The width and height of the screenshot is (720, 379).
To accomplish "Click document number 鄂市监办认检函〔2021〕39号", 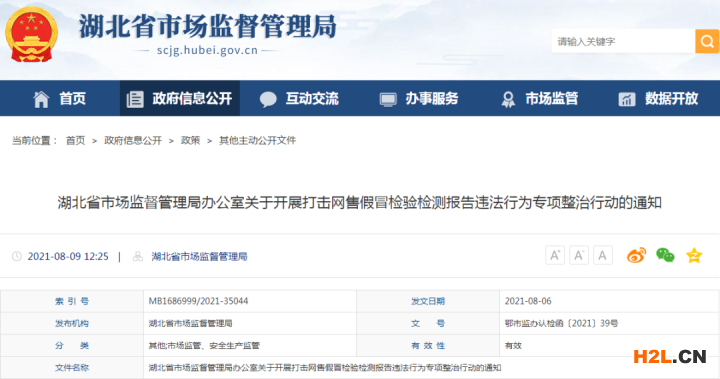I will [561, 323].
